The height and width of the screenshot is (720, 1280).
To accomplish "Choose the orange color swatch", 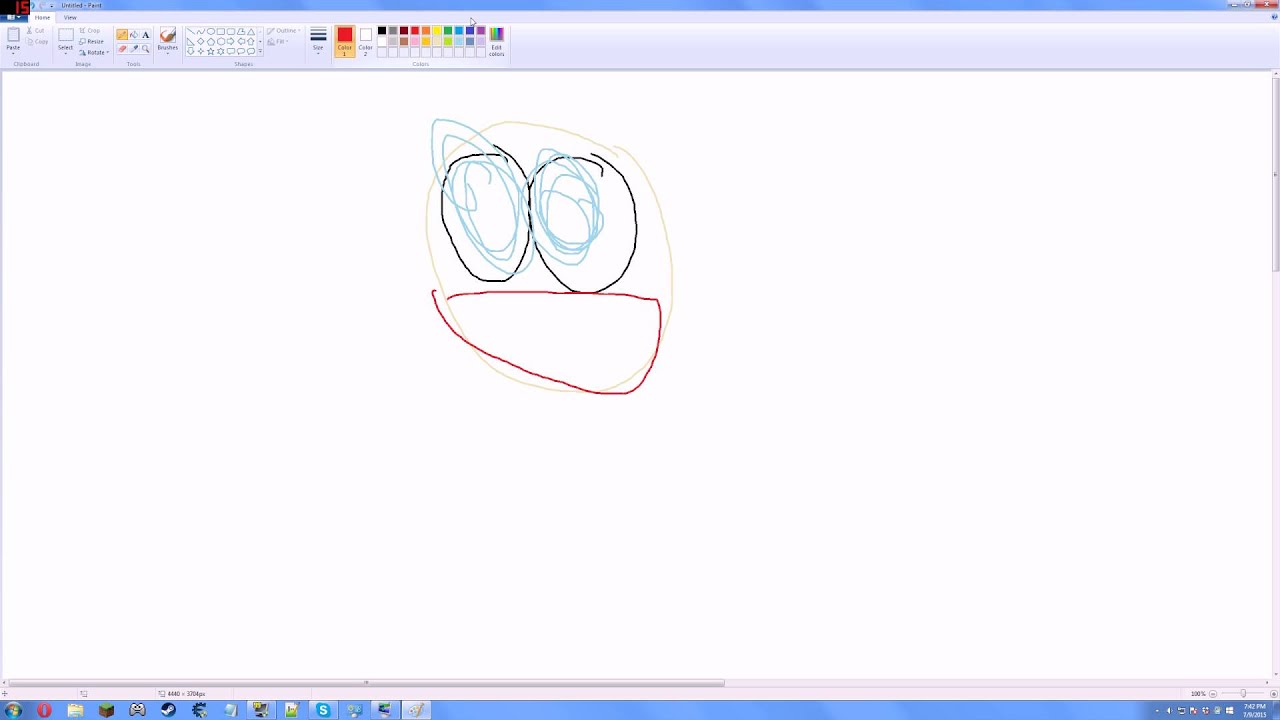I will 425,30.
